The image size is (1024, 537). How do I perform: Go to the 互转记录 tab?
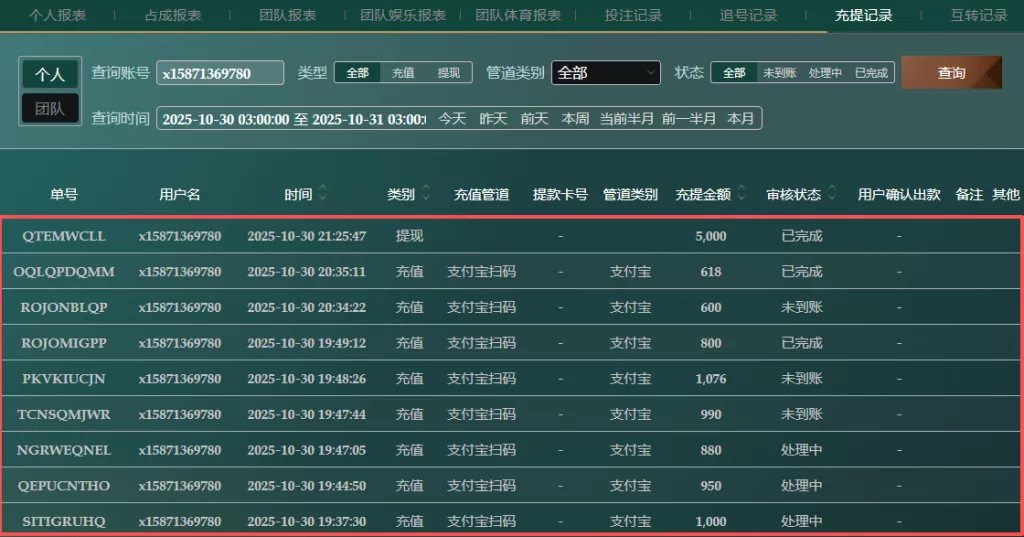coord(979,15)
